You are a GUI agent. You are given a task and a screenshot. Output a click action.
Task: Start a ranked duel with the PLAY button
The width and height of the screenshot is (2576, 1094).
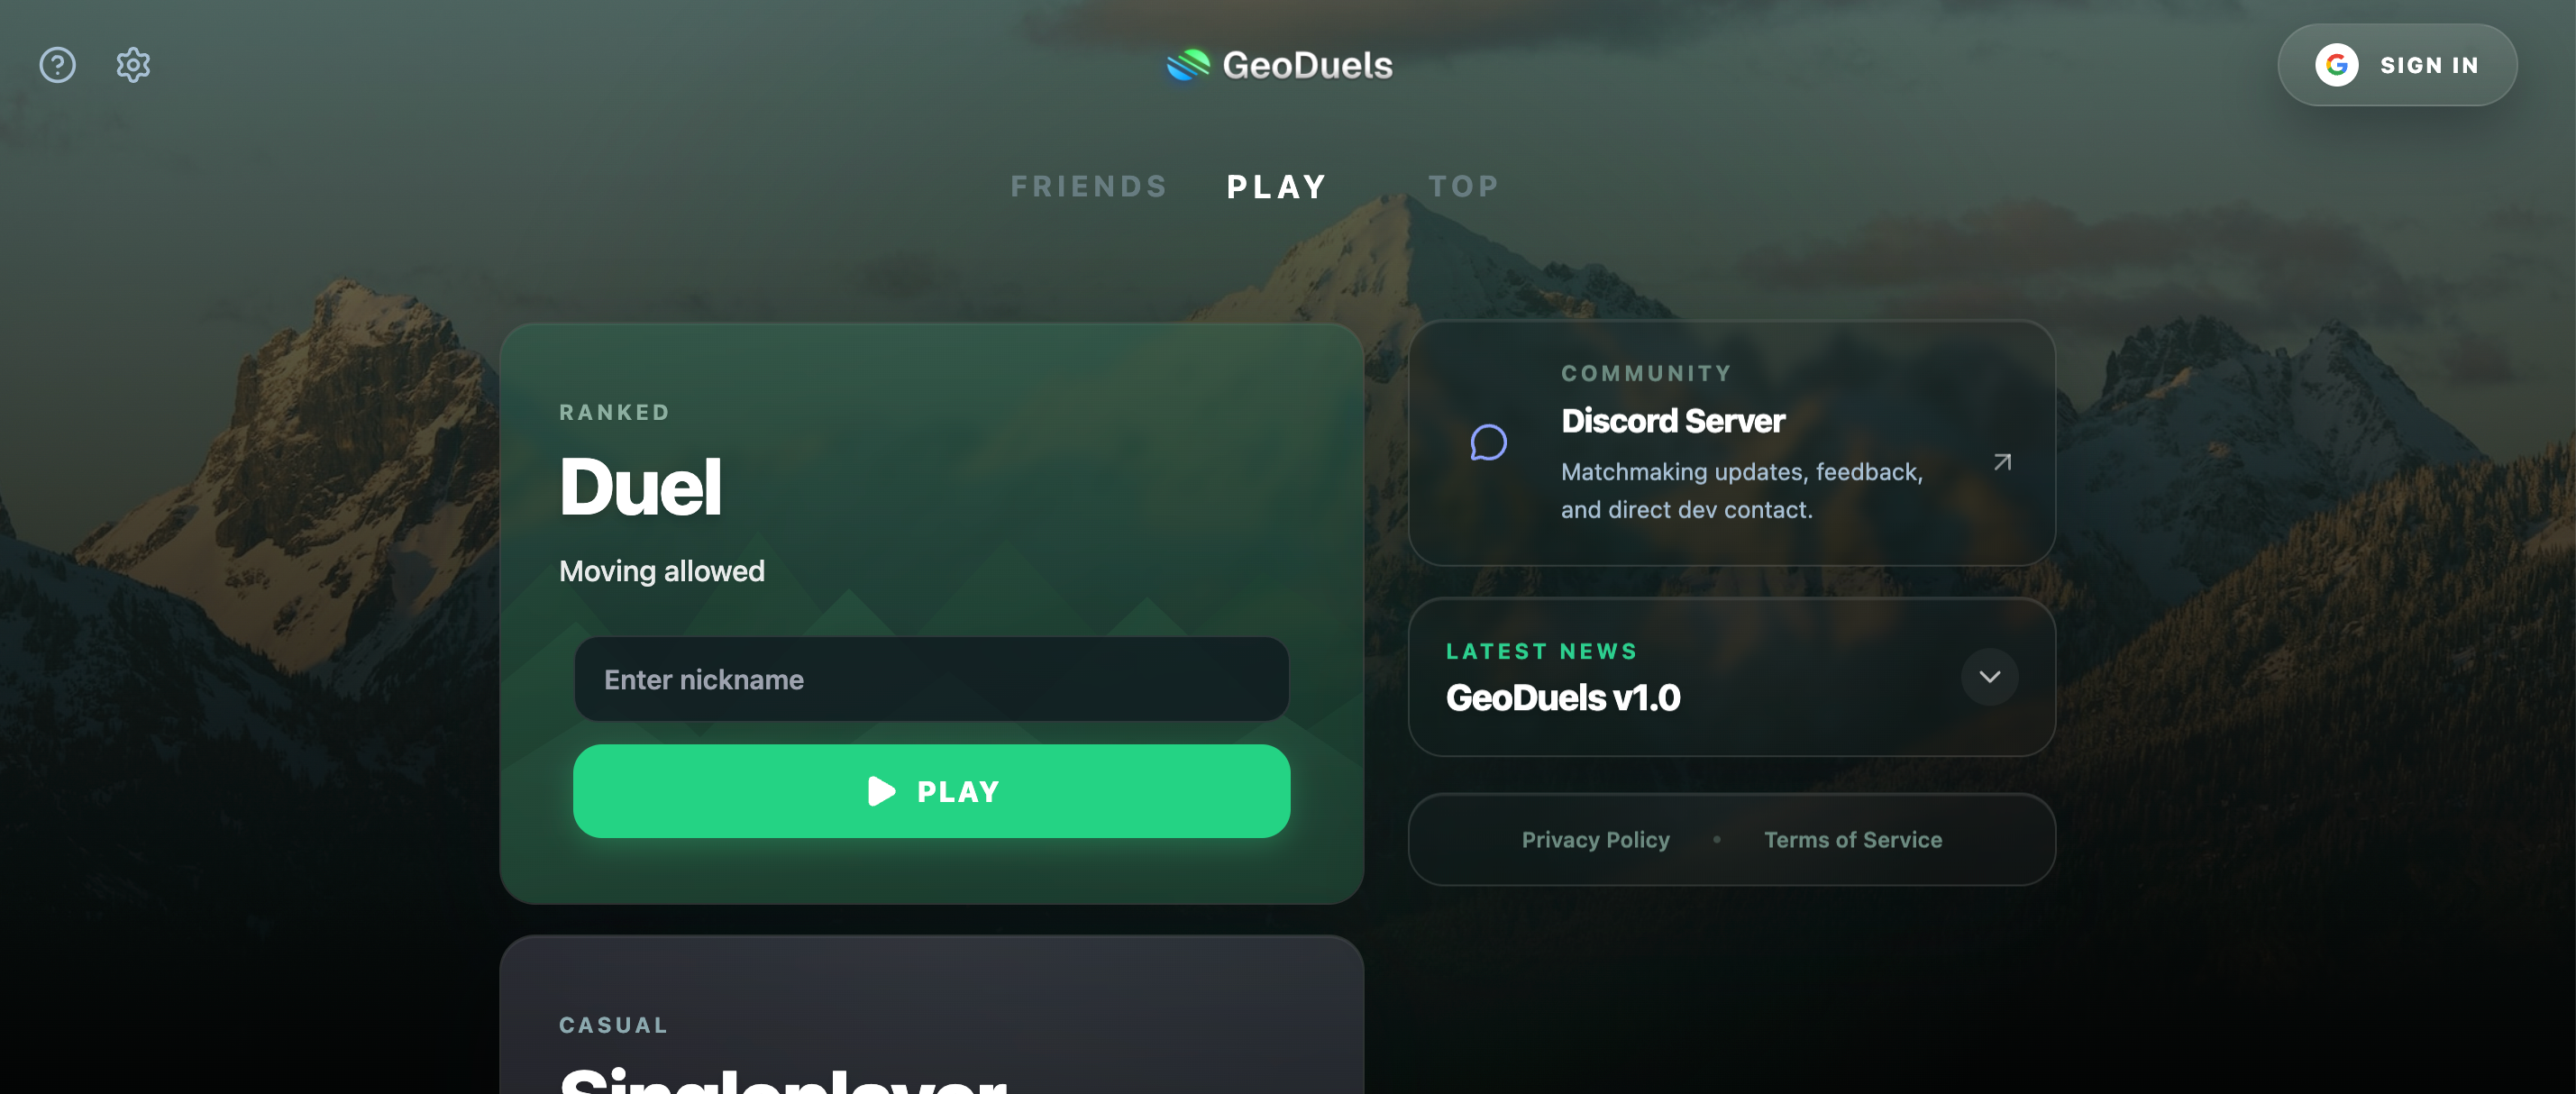tap(931, 791)
